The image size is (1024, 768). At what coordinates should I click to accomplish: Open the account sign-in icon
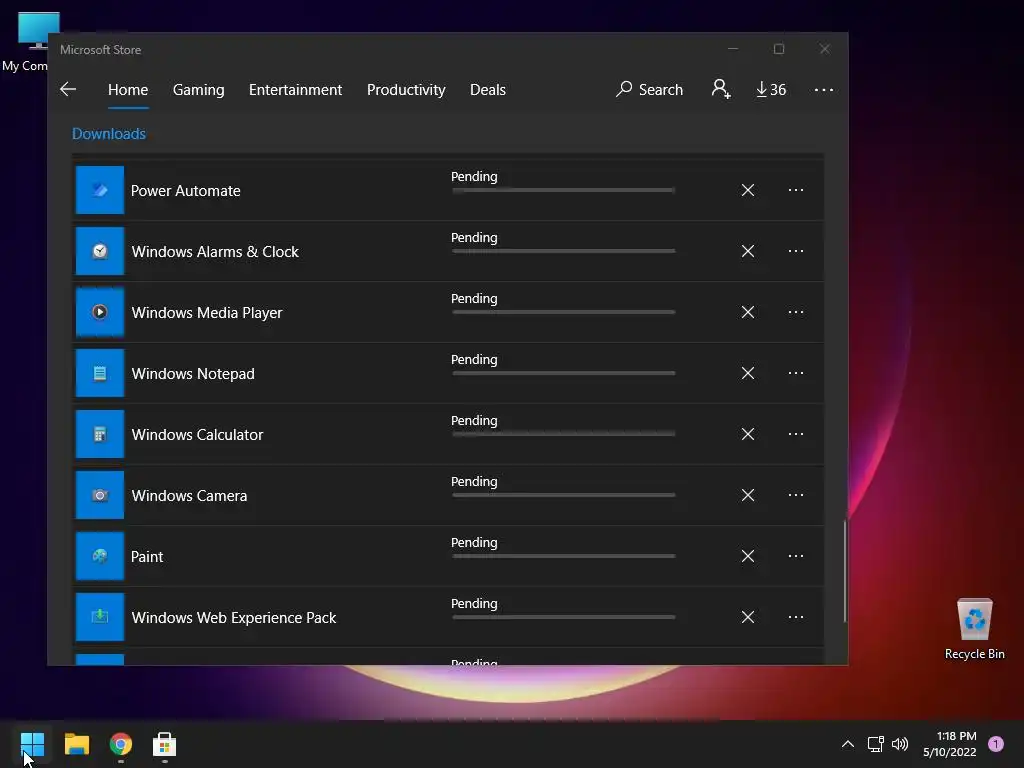coord(721,89)
